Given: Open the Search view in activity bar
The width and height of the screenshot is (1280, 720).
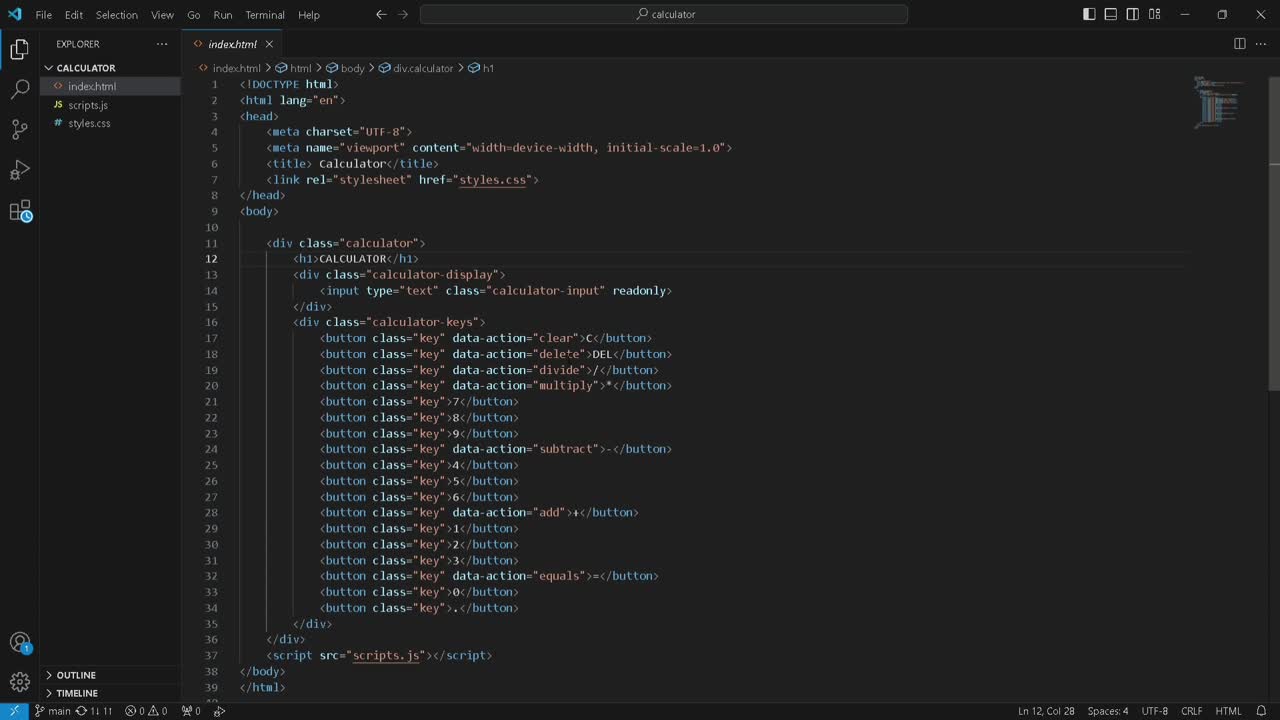Looking at the screenshot, I should 19,89.
